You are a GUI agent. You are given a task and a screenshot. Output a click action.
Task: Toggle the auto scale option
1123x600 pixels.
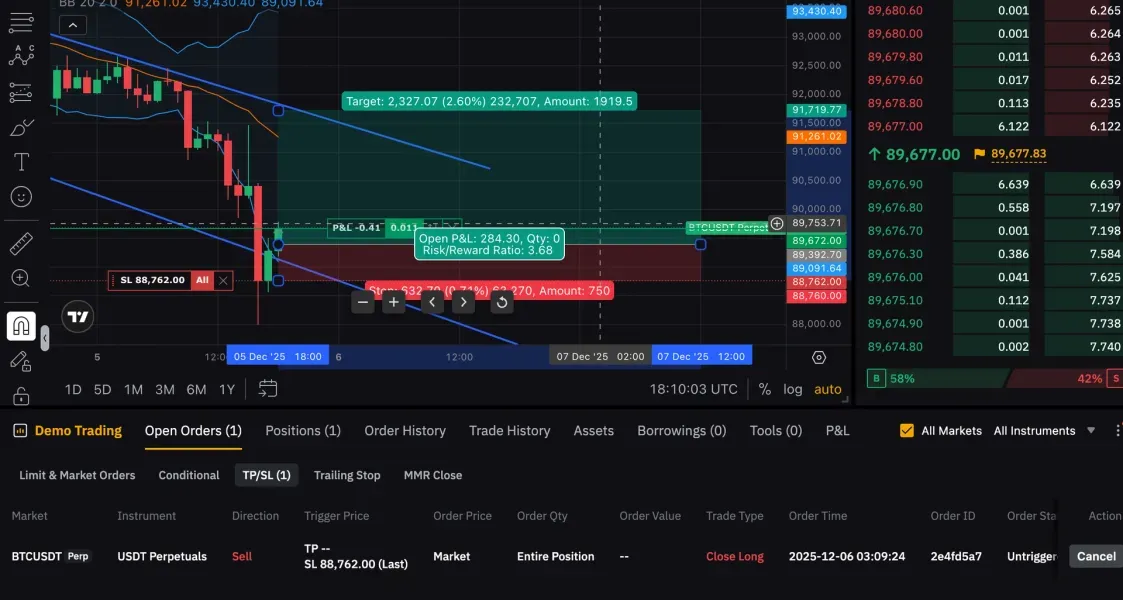828,389
